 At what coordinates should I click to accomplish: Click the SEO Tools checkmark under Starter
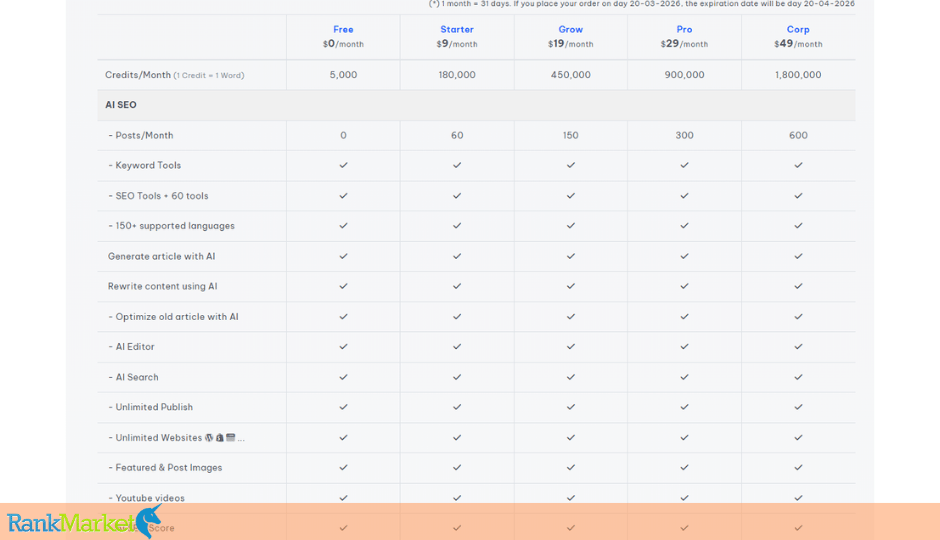point(457,195)
